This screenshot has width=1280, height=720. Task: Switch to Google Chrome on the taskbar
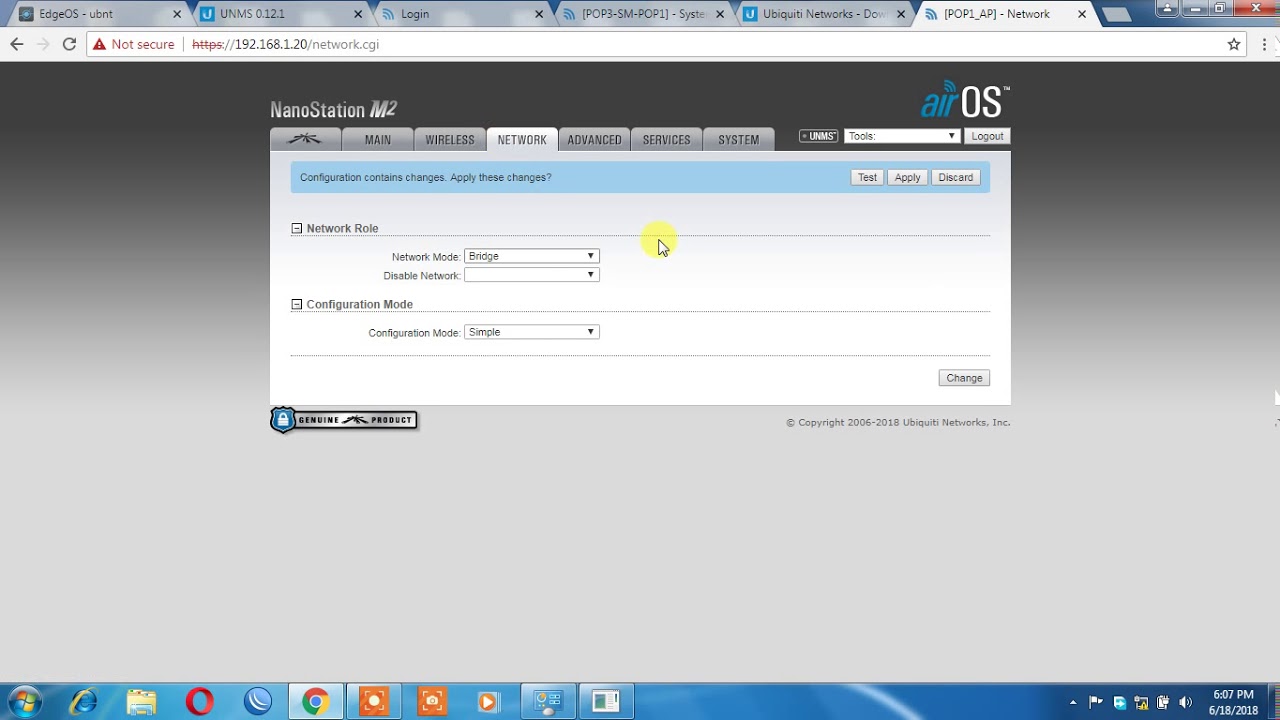click(315, 701)
